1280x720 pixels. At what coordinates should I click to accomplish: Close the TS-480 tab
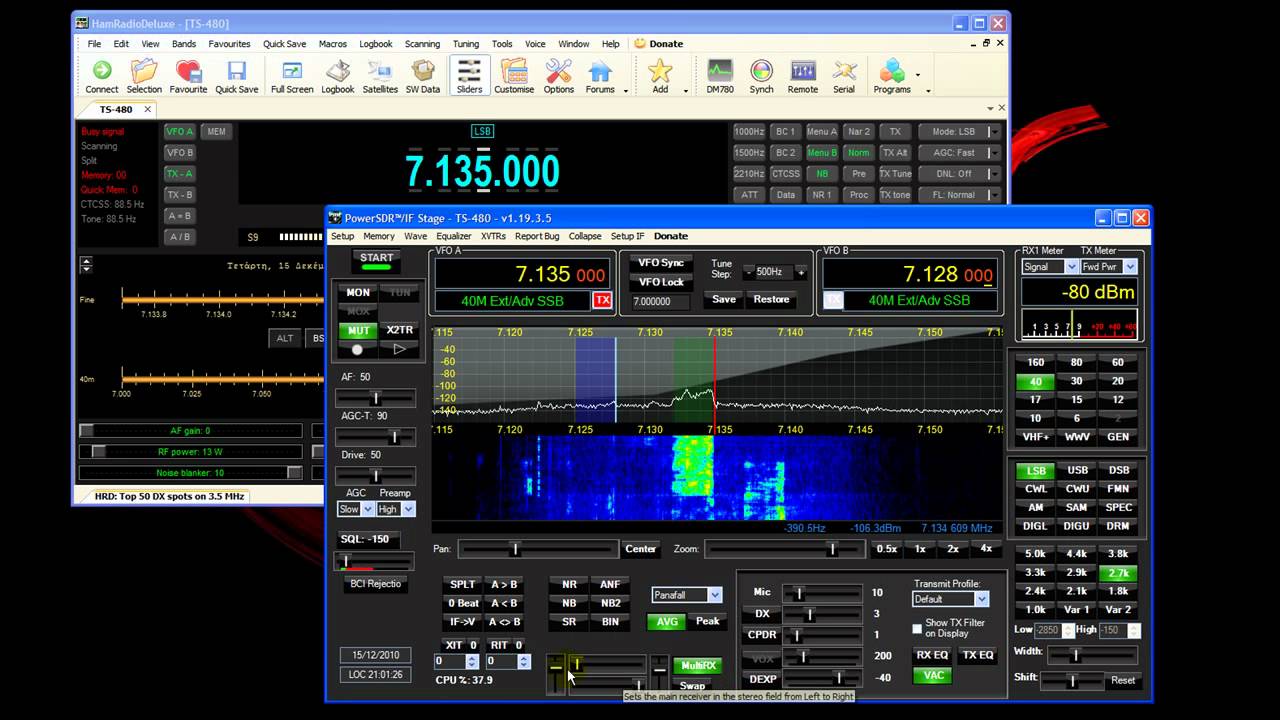pyautogui.click(x=147, y=110)
